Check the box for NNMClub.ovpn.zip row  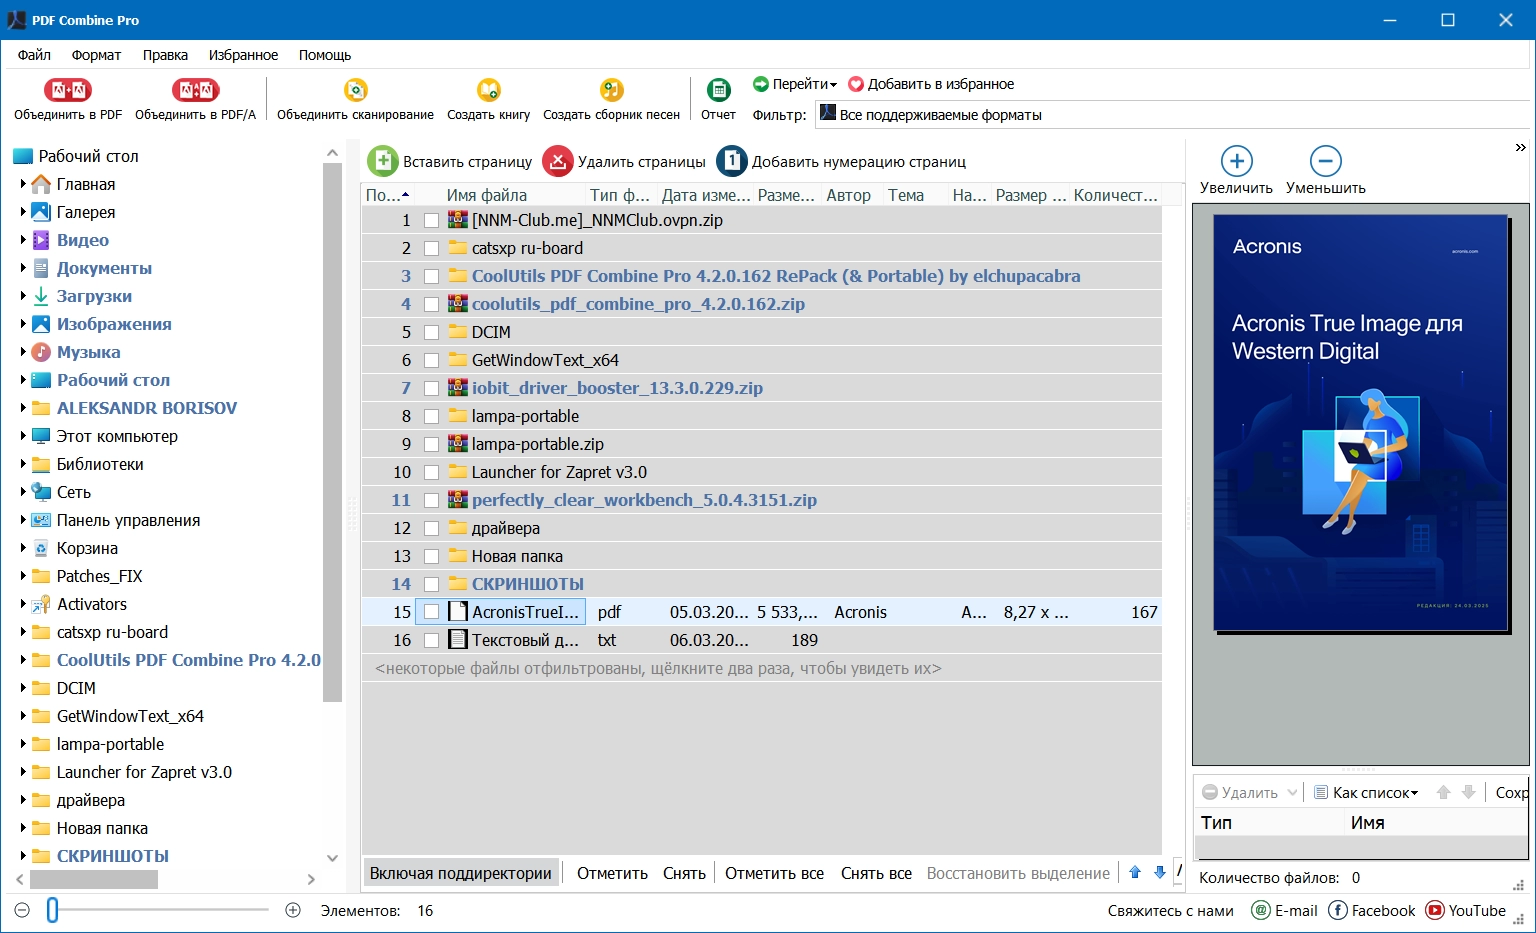431,220
